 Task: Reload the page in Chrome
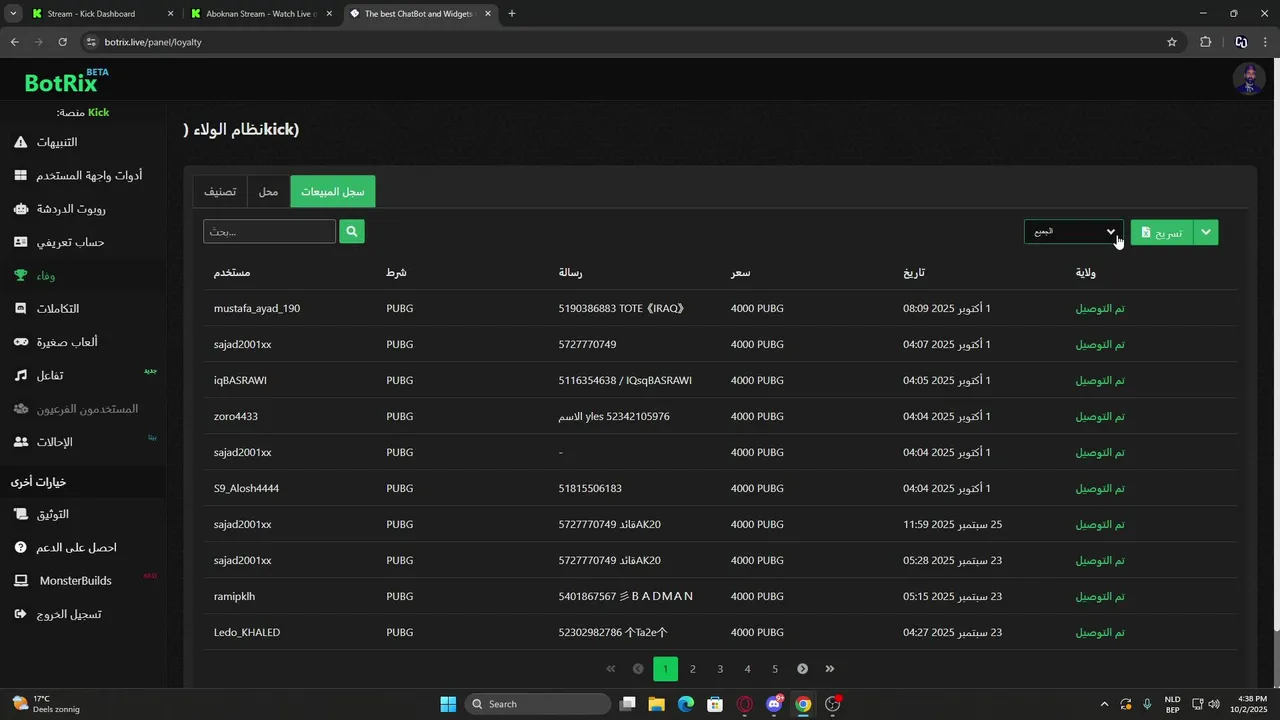[62, 42]
